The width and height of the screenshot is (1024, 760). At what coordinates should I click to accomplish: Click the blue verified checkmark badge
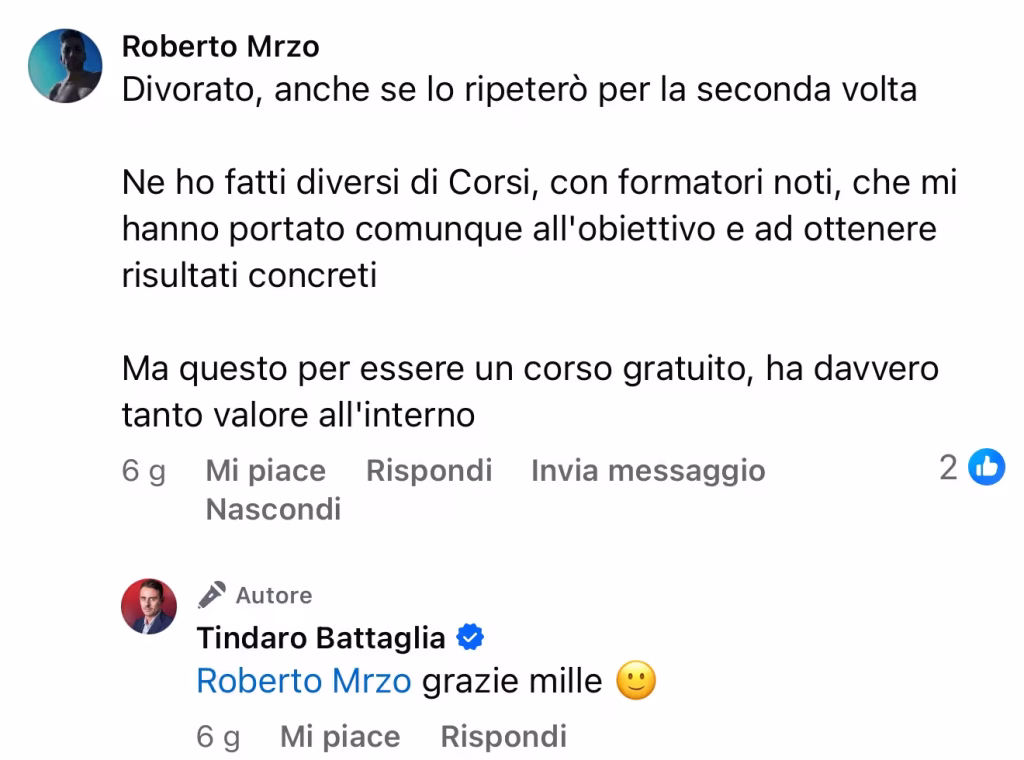click(x=470, y=637)
